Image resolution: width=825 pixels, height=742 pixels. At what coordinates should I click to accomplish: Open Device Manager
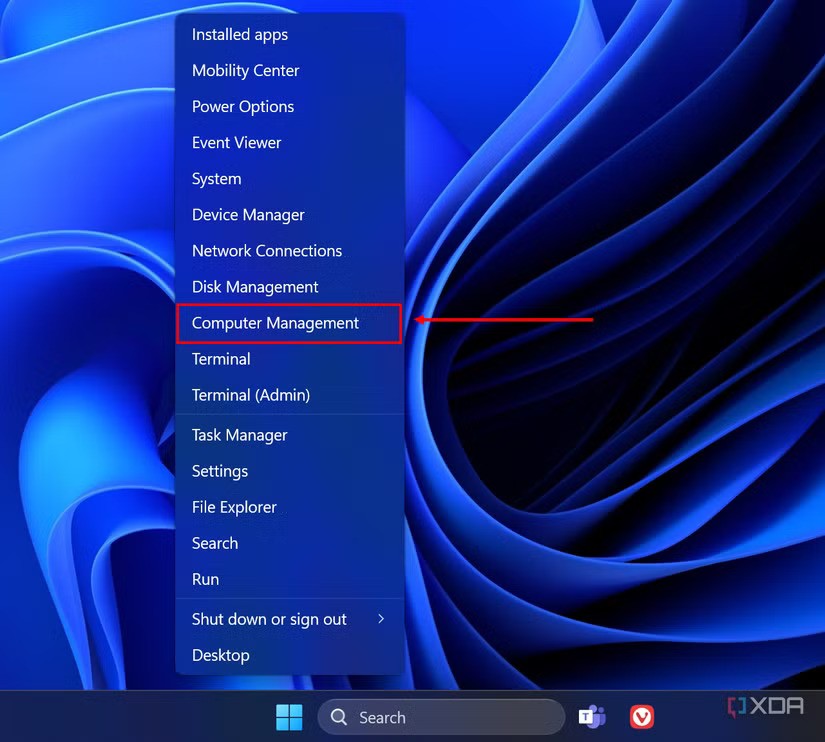(x=247, y=214)
